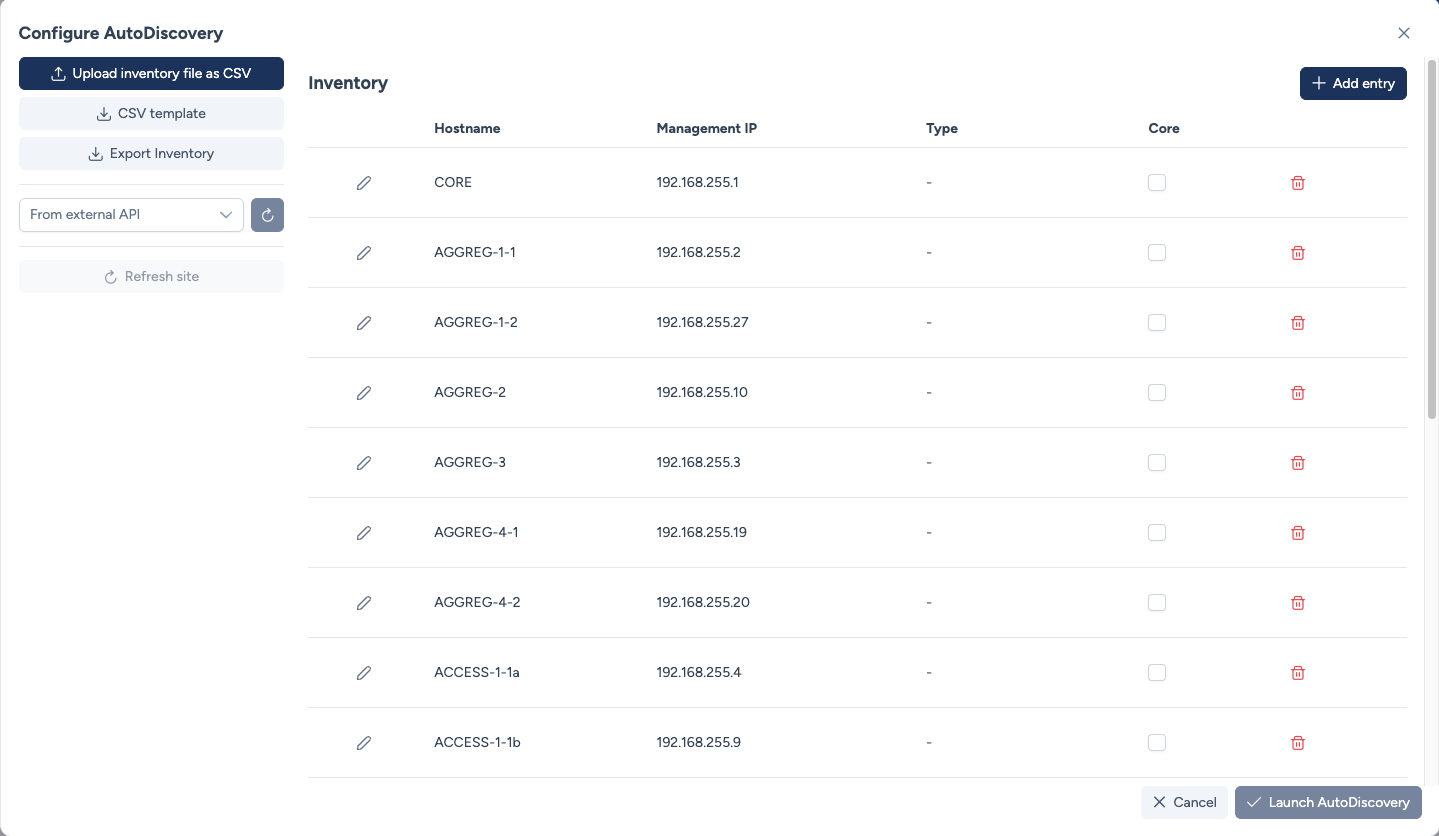Delete the AGGREG-1-1 entry with trash icon
The width and height of the screenshot is (1439, 836).
point(1298,253)
